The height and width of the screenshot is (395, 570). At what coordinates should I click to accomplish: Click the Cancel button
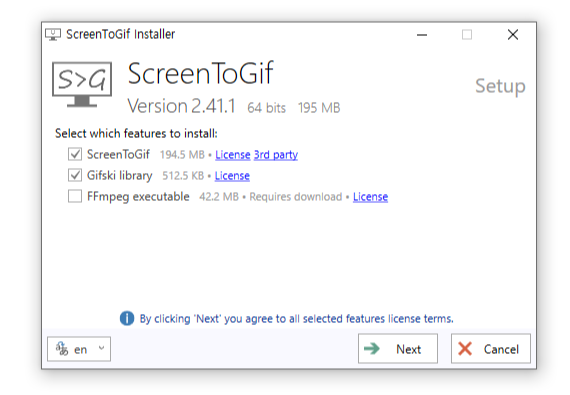491,348
